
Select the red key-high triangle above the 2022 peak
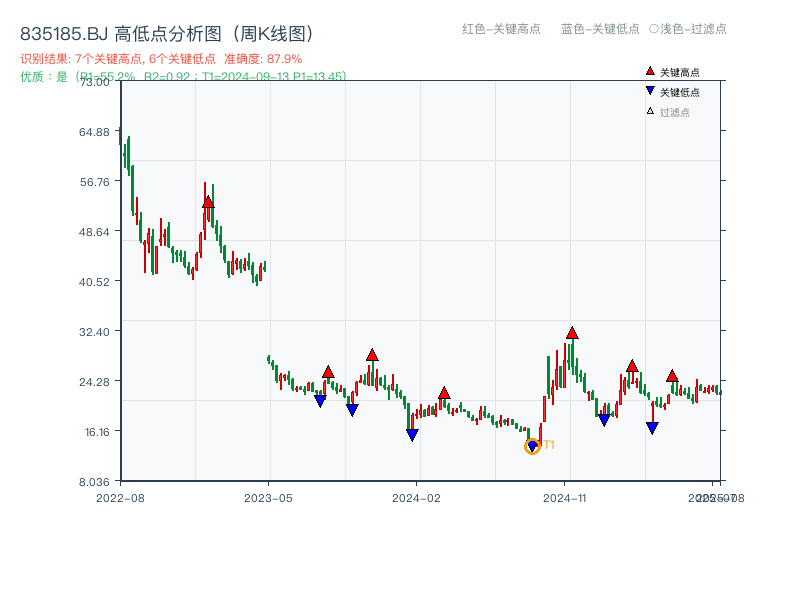[207, 200]
